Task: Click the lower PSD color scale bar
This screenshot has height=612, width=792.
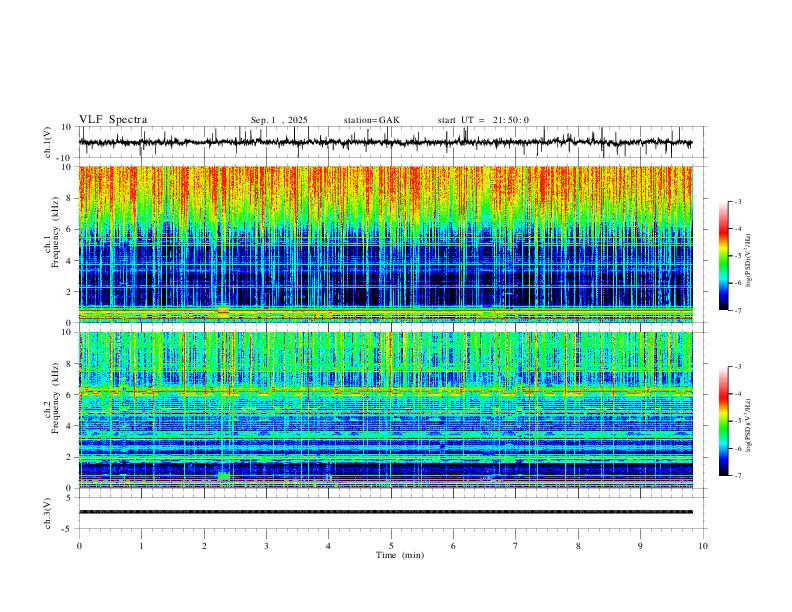Action: [724, 421]
